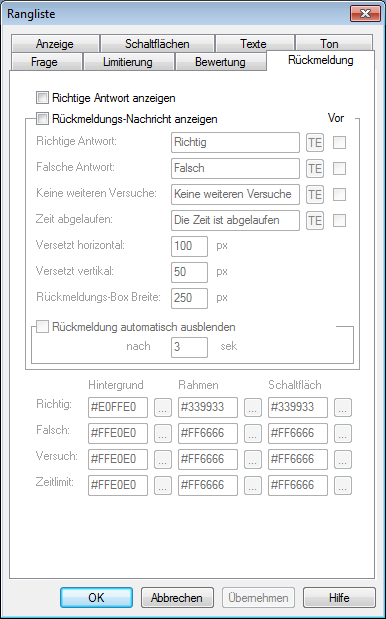This screenshot has height=619, width=386.
Task: Open color picker for Richtig Hintergrund
Action: [163, 407]
